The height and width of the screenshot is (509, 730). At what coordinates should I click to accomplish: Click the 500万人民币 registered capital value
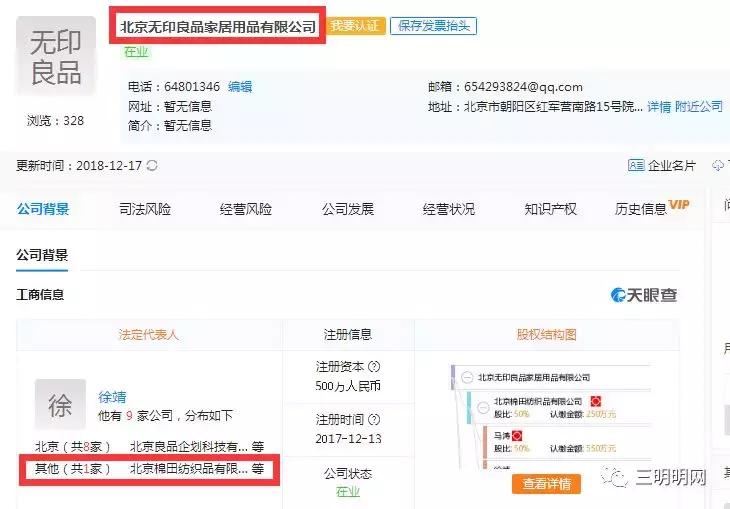348,386
